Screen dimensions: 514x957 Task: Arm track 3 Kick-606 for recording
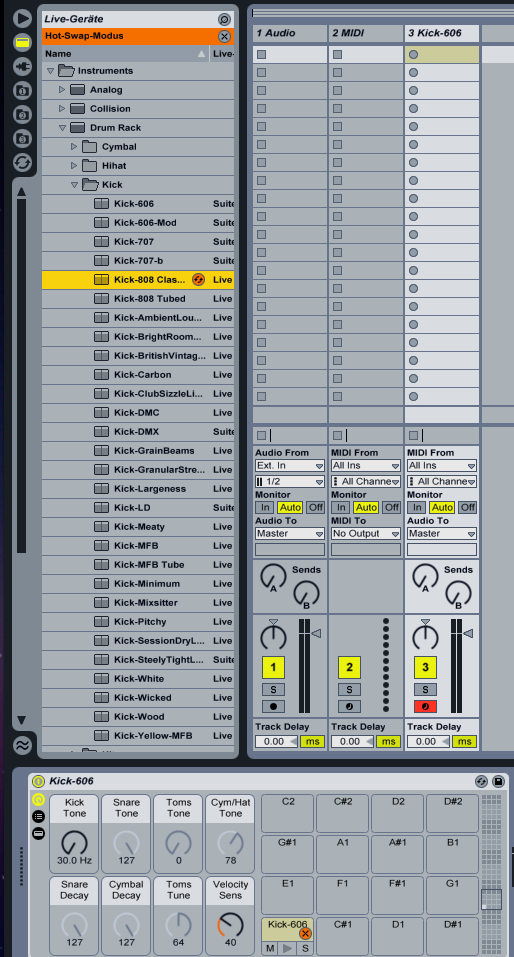click(425, 707)
